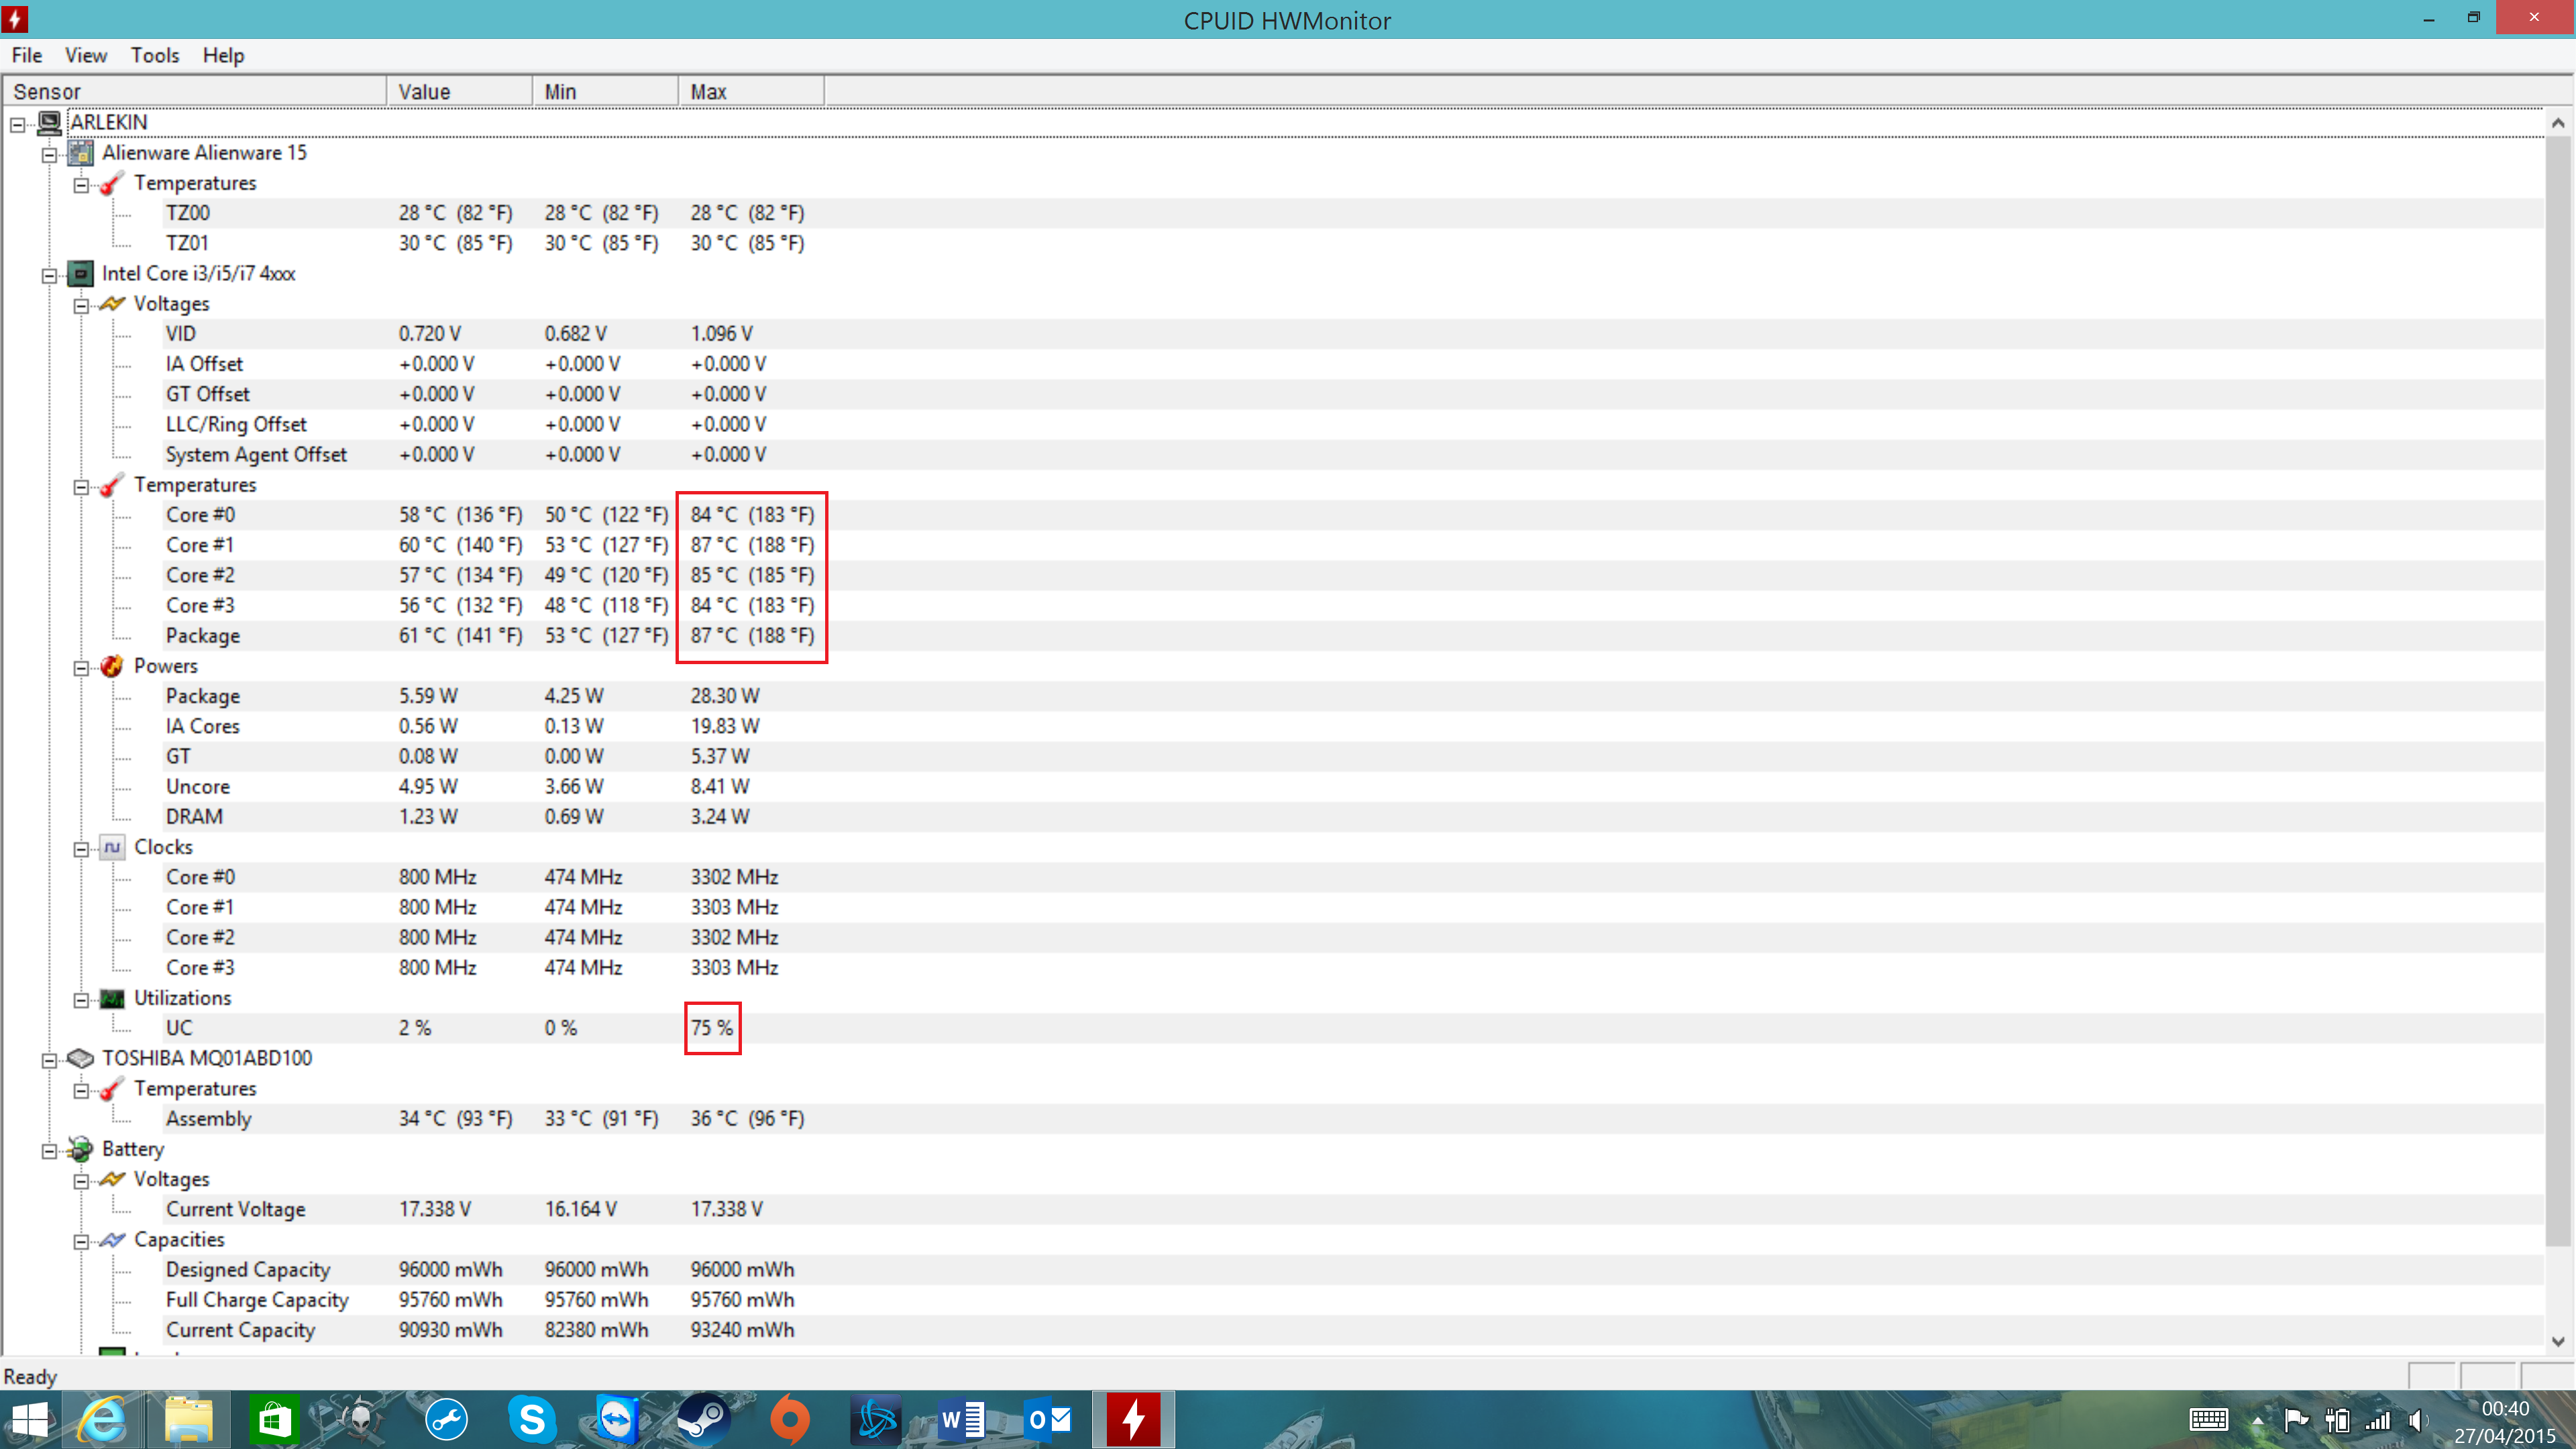Open Origin from the taskbar
2576x1449 pixels.
pos(789,1419)
